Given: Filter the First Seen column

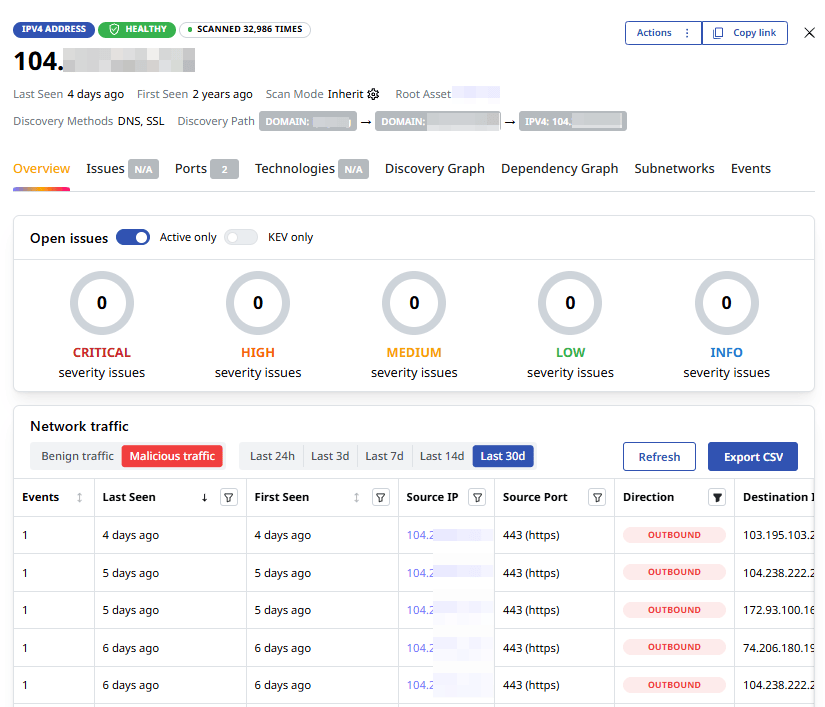Looking at the screenshot, I should point(381,497).
